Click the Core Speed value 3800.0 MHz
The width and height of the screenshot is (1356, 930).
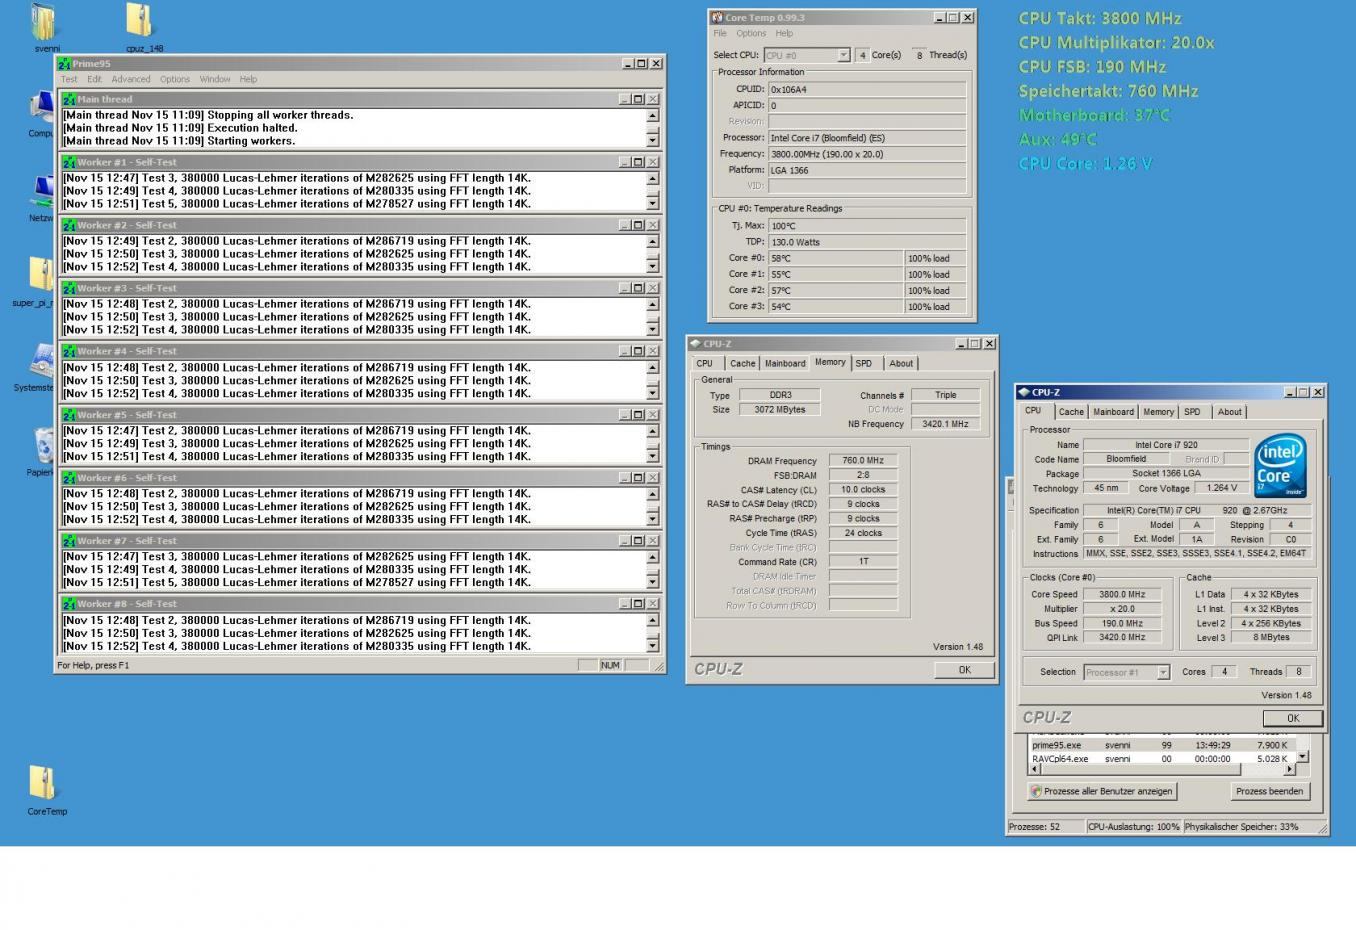tap(1122, 594)
